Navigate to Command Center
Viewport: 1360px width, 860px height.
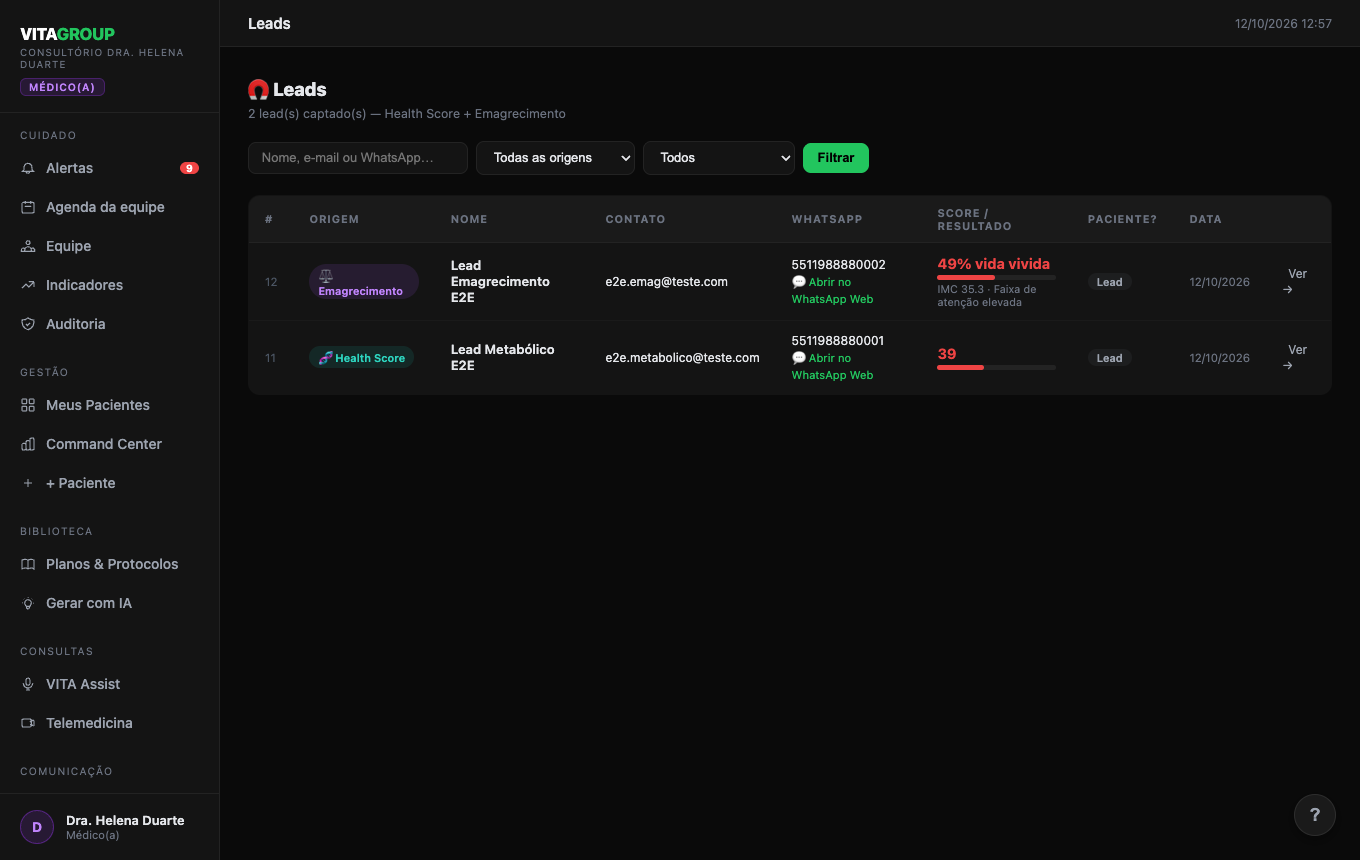(x=110, y=444)
